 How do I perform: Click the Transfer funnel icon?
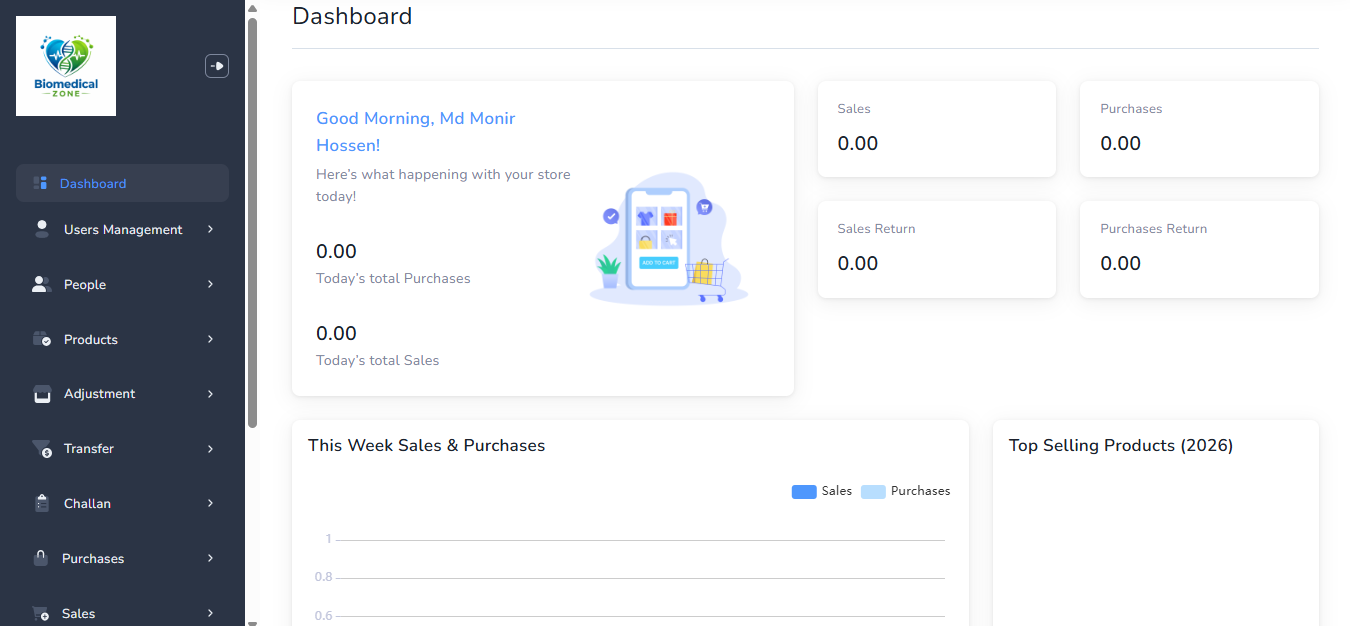coord(41,449)
